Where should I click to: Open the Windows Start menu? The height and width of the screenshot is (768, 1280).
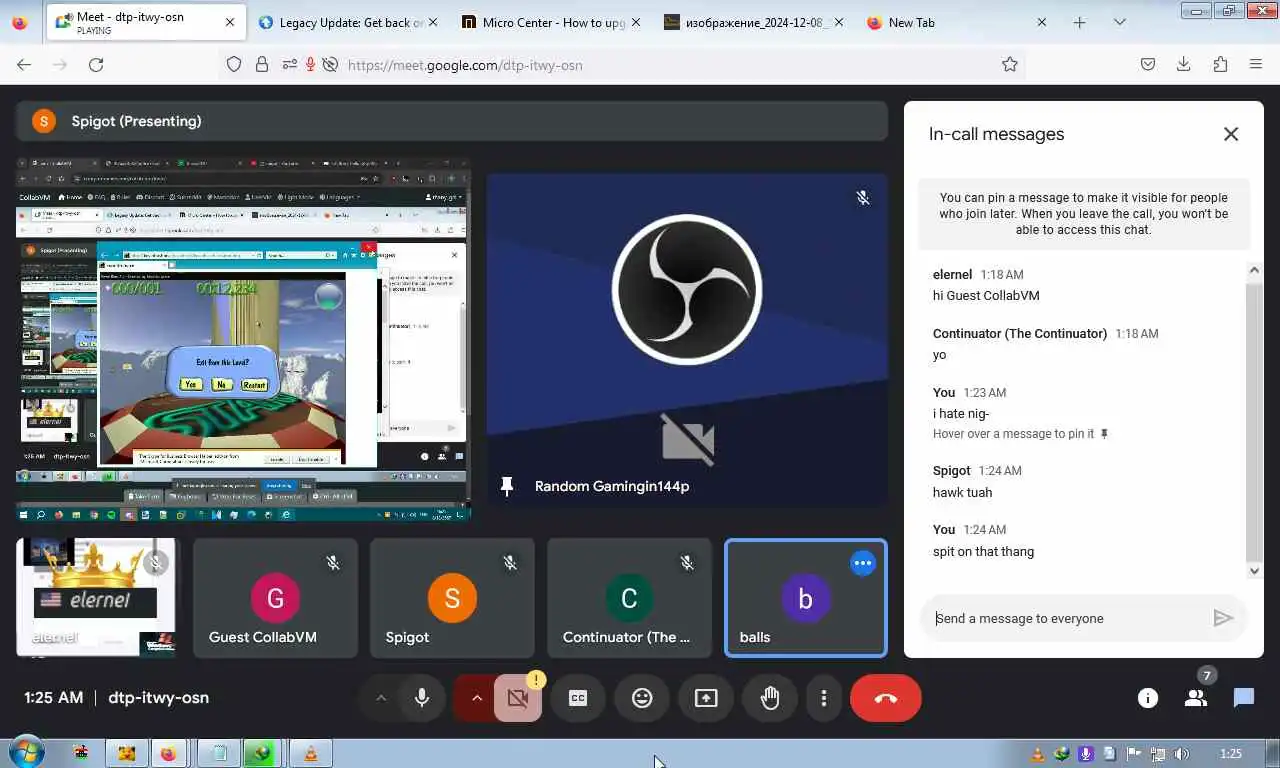coord(25,753)
